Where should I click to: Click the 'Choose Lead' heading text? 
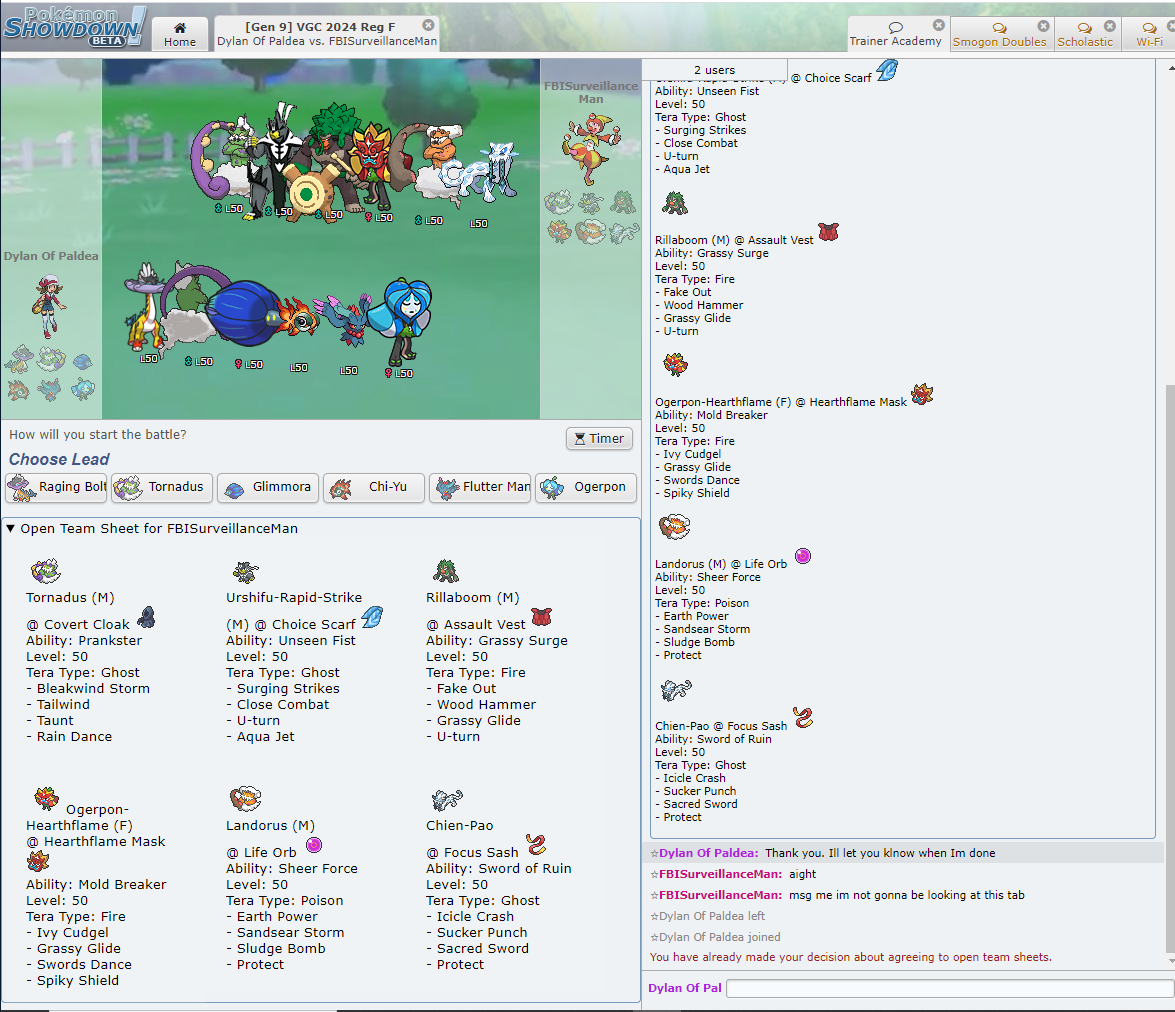[59, 460]
